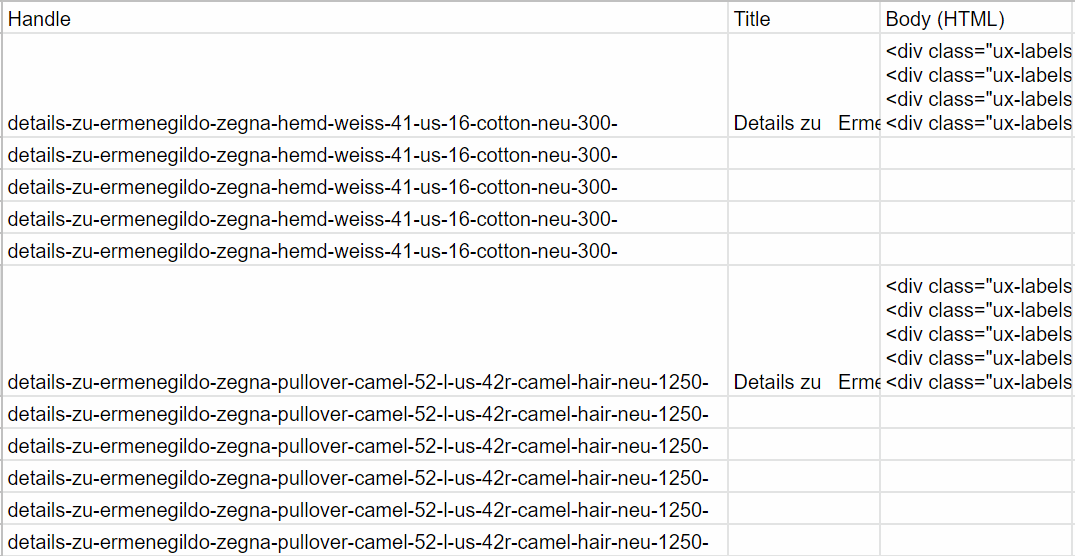Select the pullover-camel handle cell just below the tall one

tap(365, 413)
